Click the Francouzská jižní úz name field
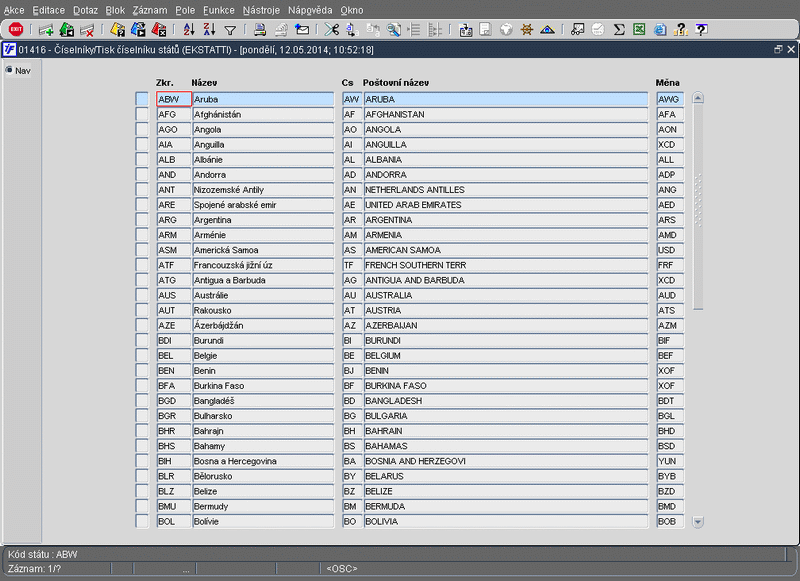Screen dimensions: 800x581 point(263,265)
